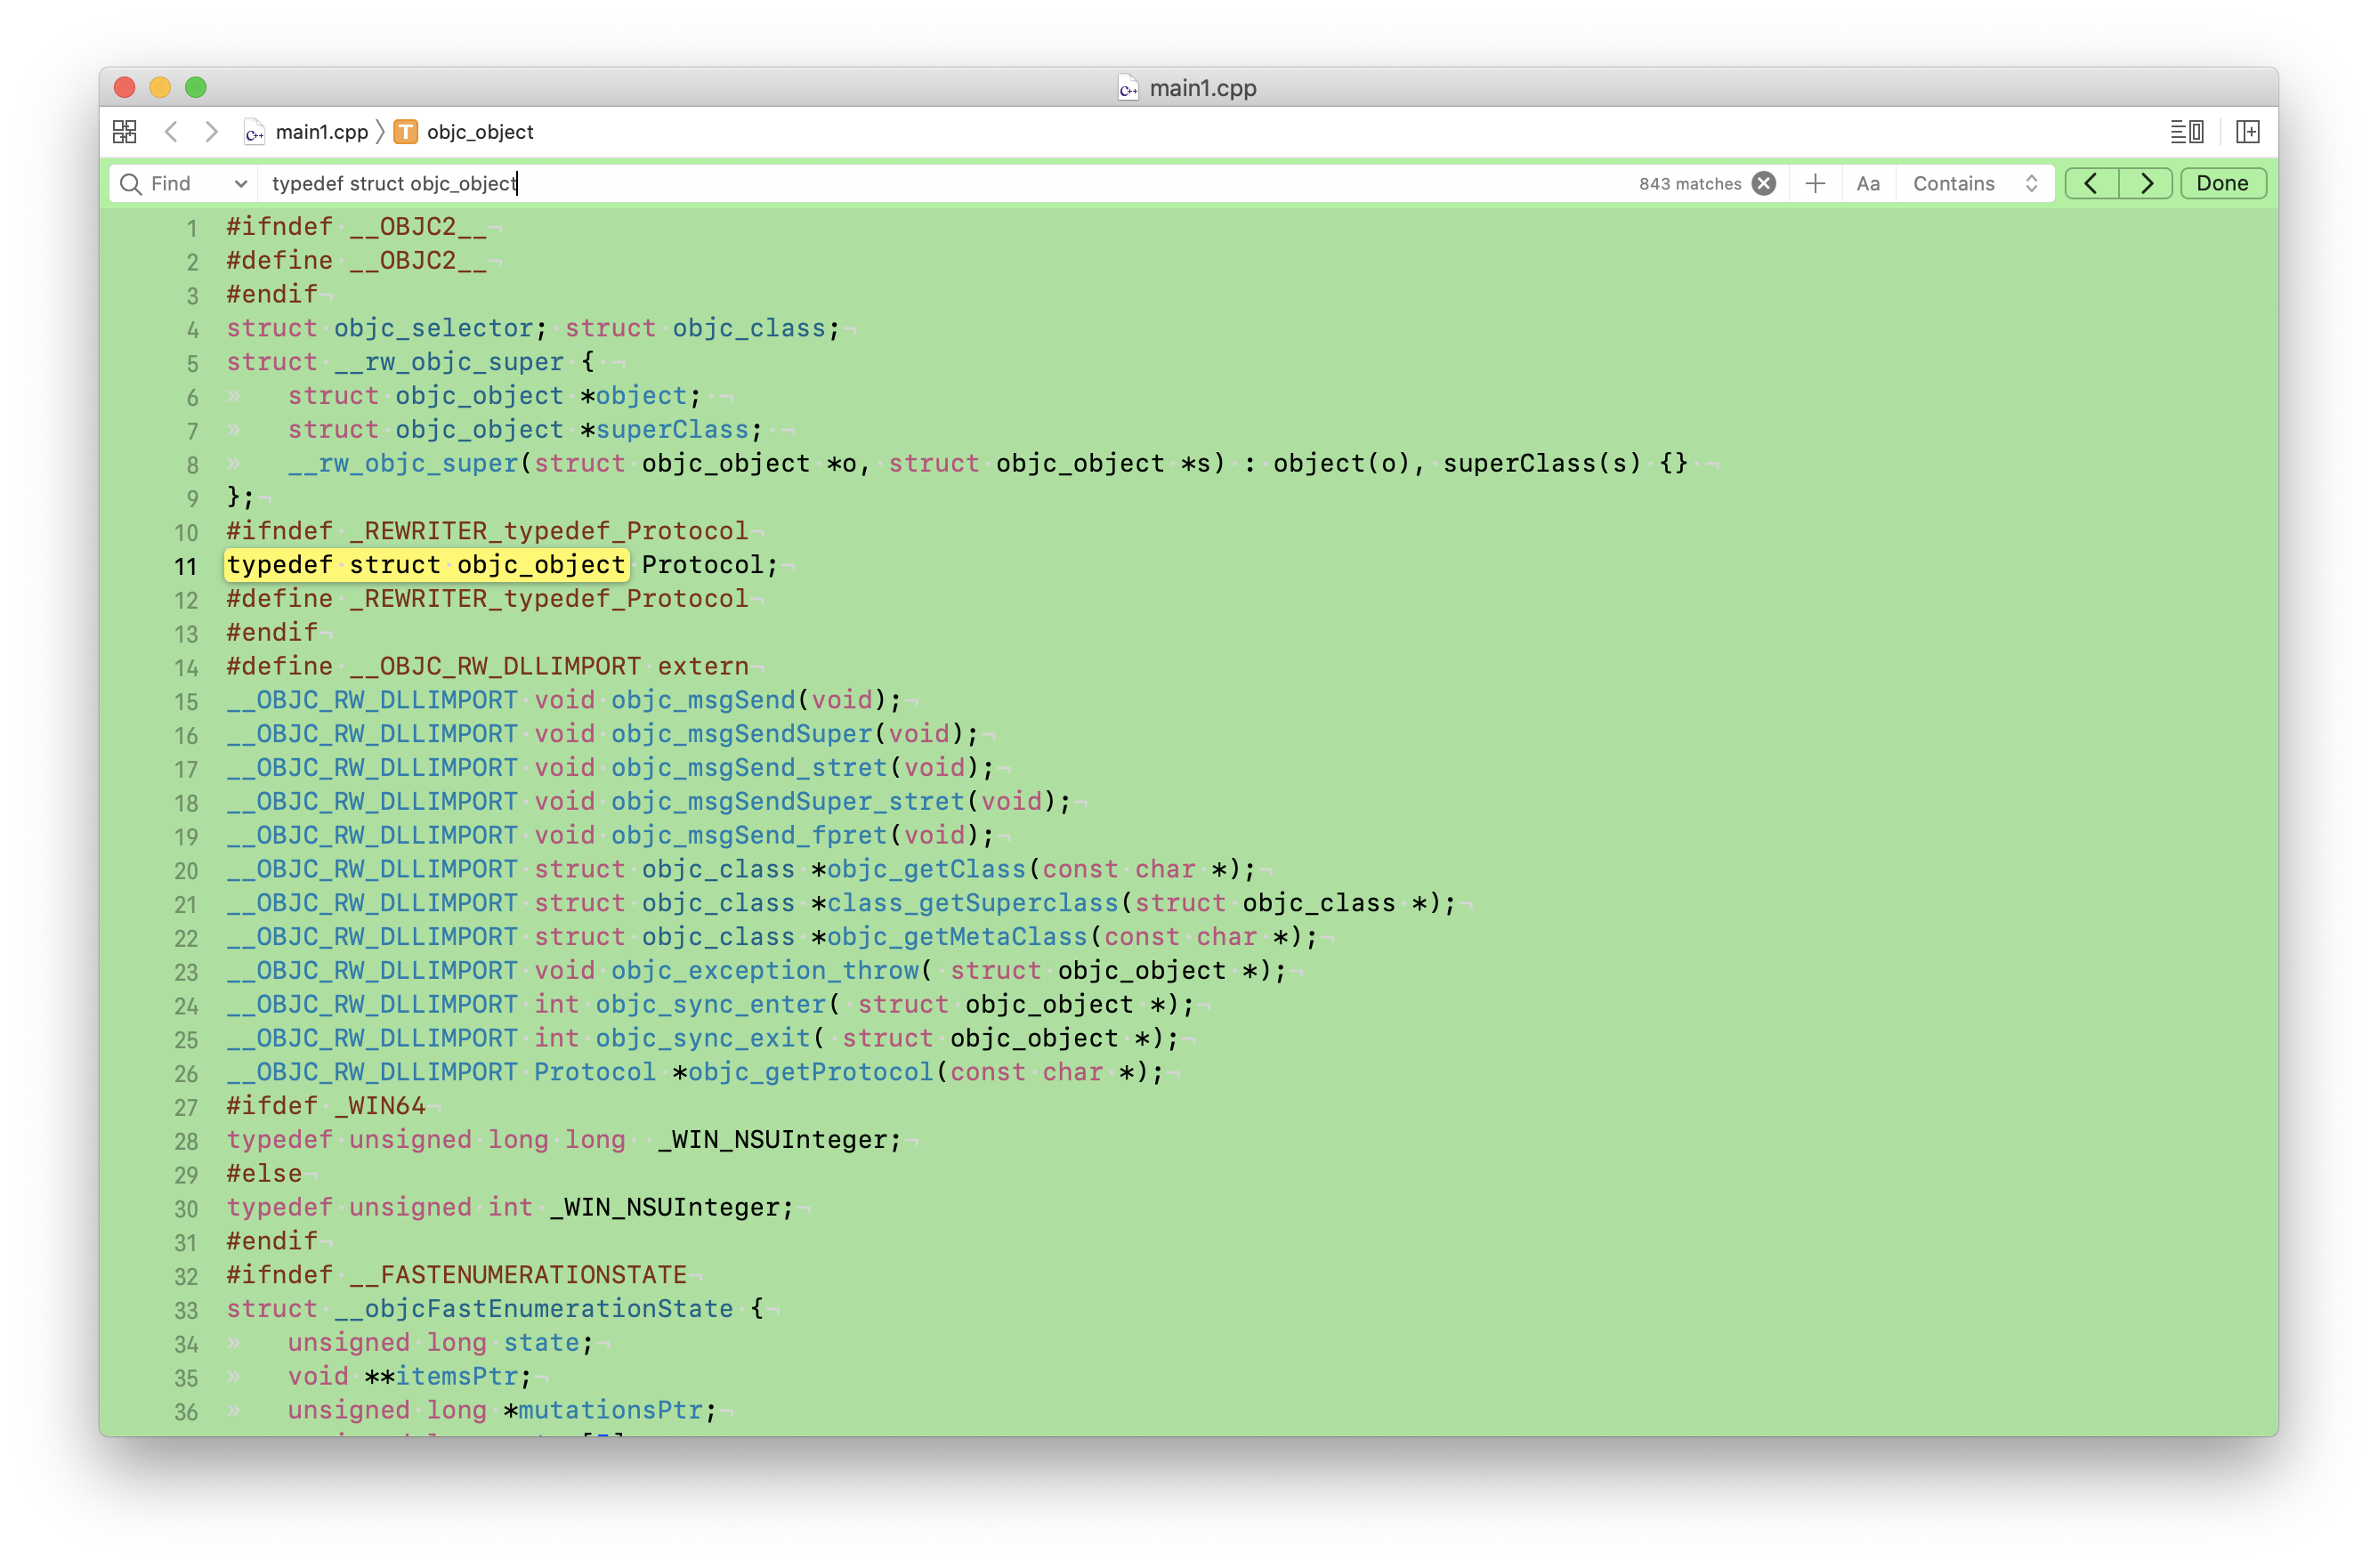
Task: Click the magnifying glass search icon
Action: (130, 184)
